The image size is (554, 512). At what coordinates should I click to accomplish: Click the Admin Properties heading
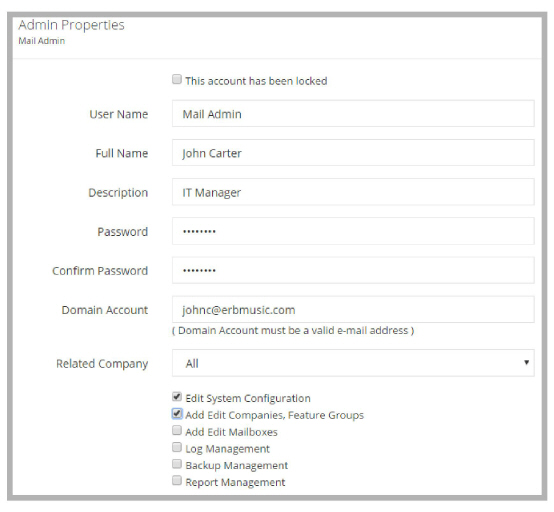point(71,25)
